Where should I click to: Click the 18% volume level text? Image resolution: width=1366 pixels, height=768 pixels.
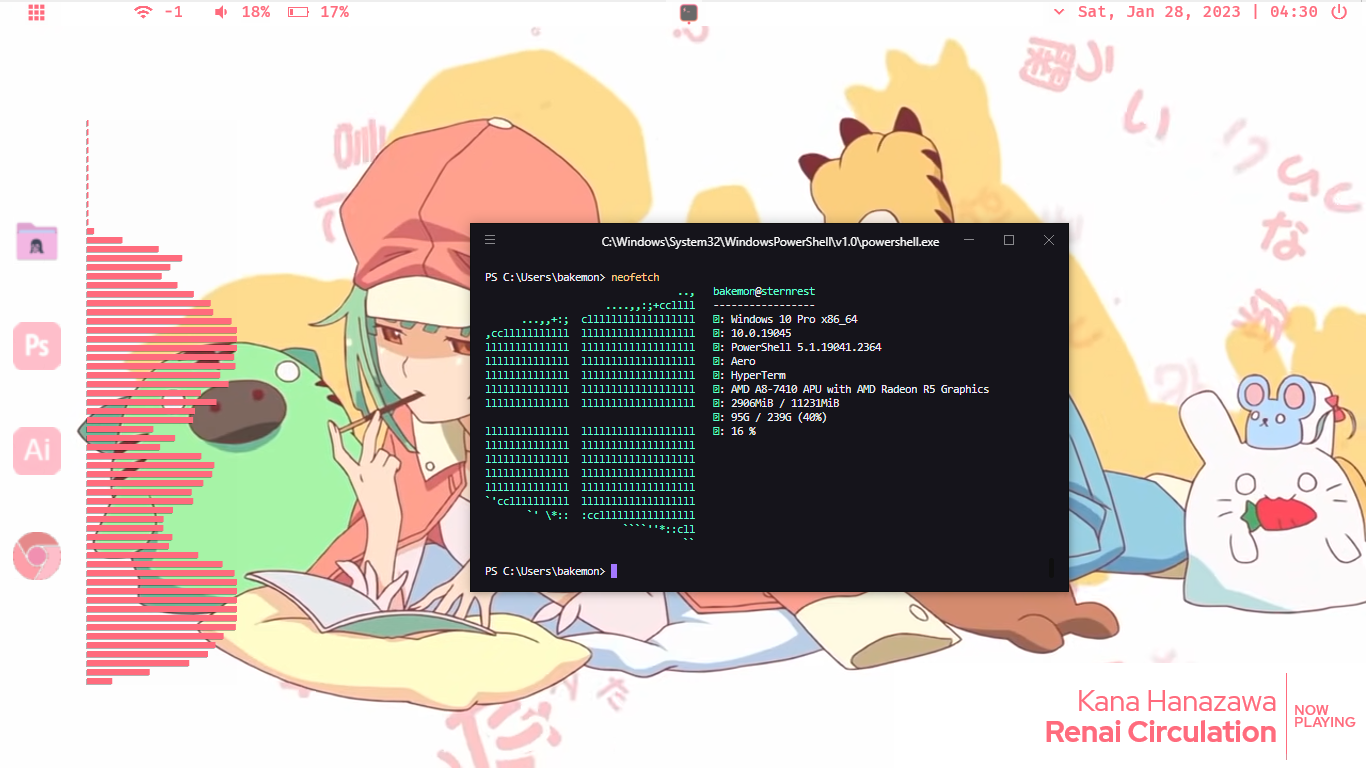(256, 12)
